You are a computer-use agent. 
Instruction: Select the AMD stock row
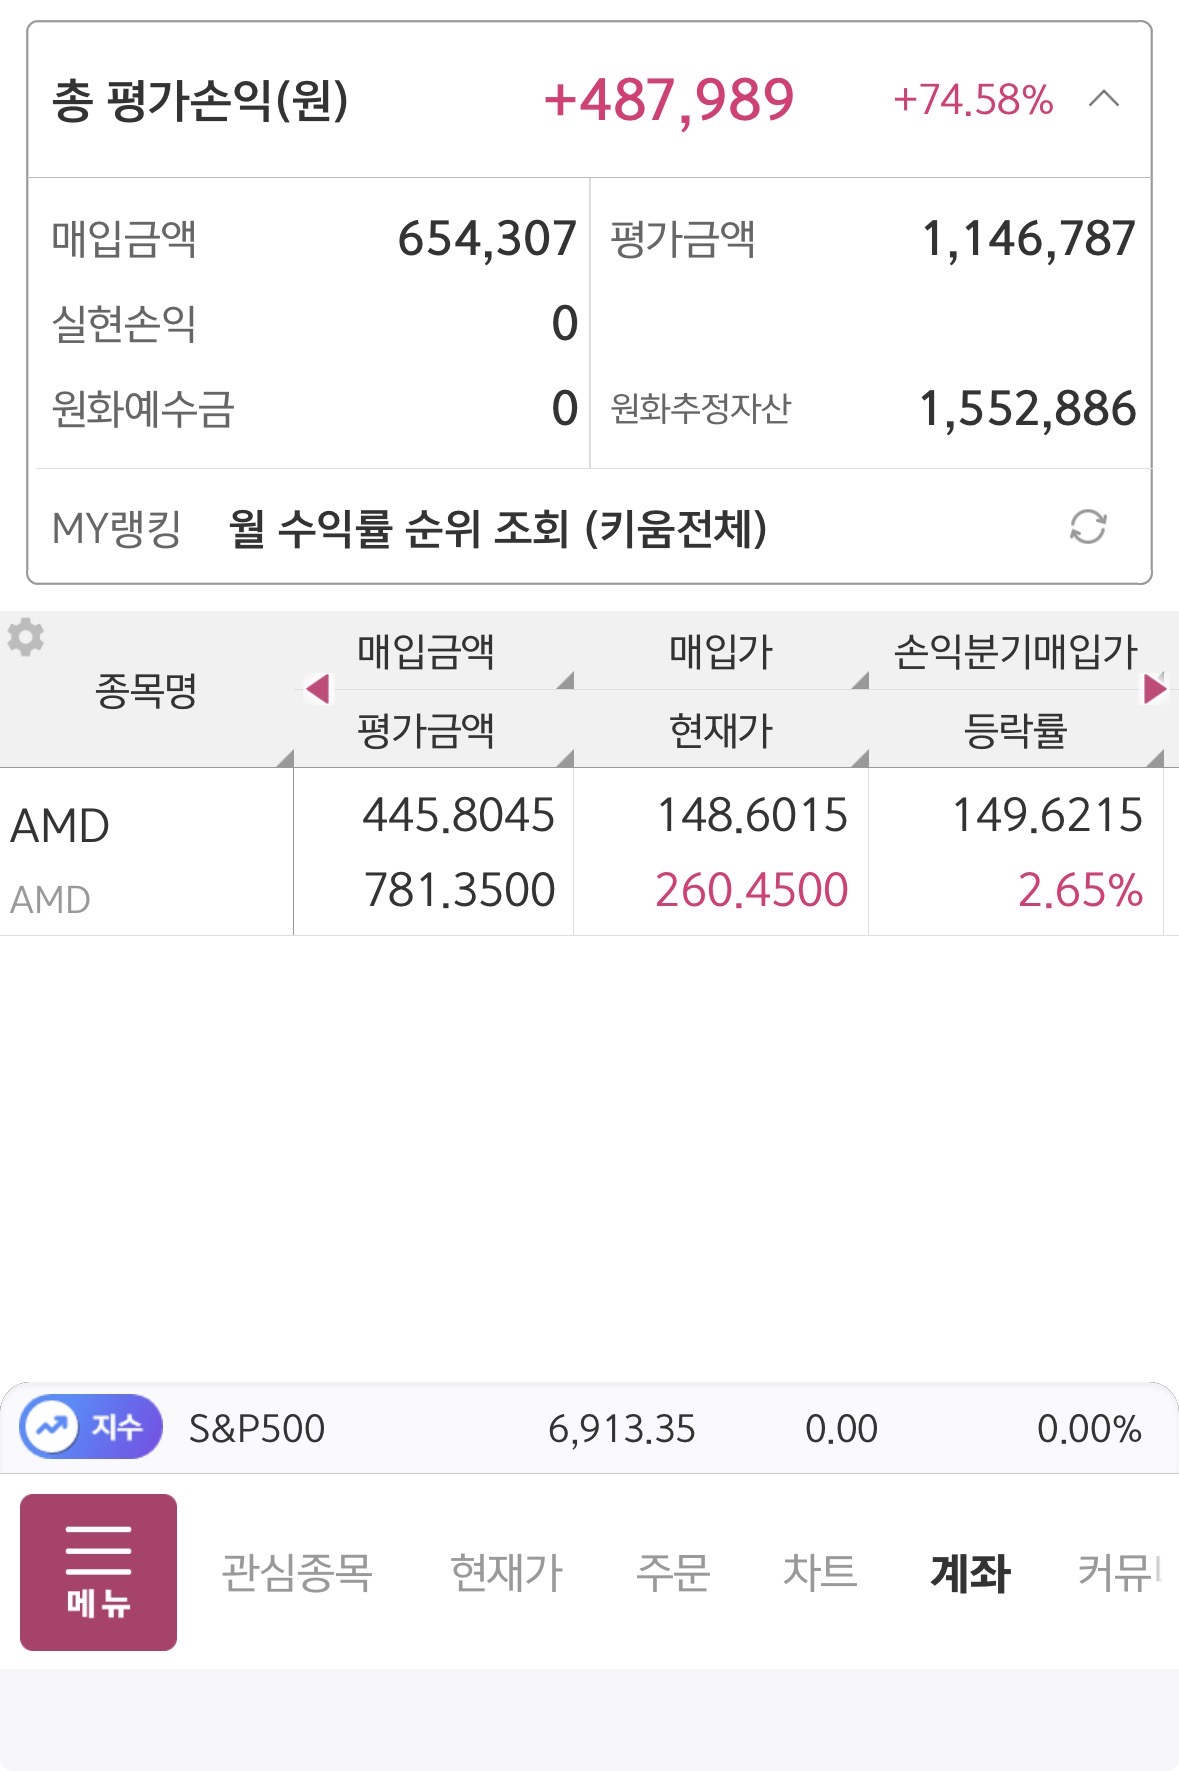tap(146, 853)
